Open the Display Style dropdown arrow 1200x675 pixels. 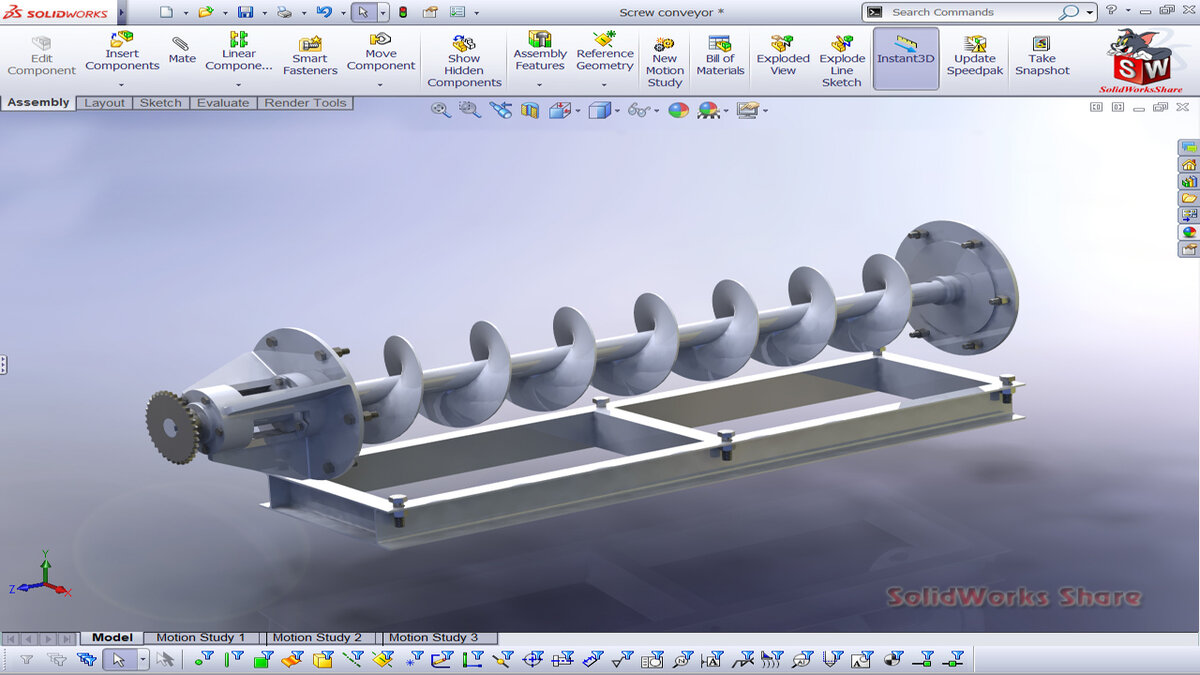coord(619,111)
